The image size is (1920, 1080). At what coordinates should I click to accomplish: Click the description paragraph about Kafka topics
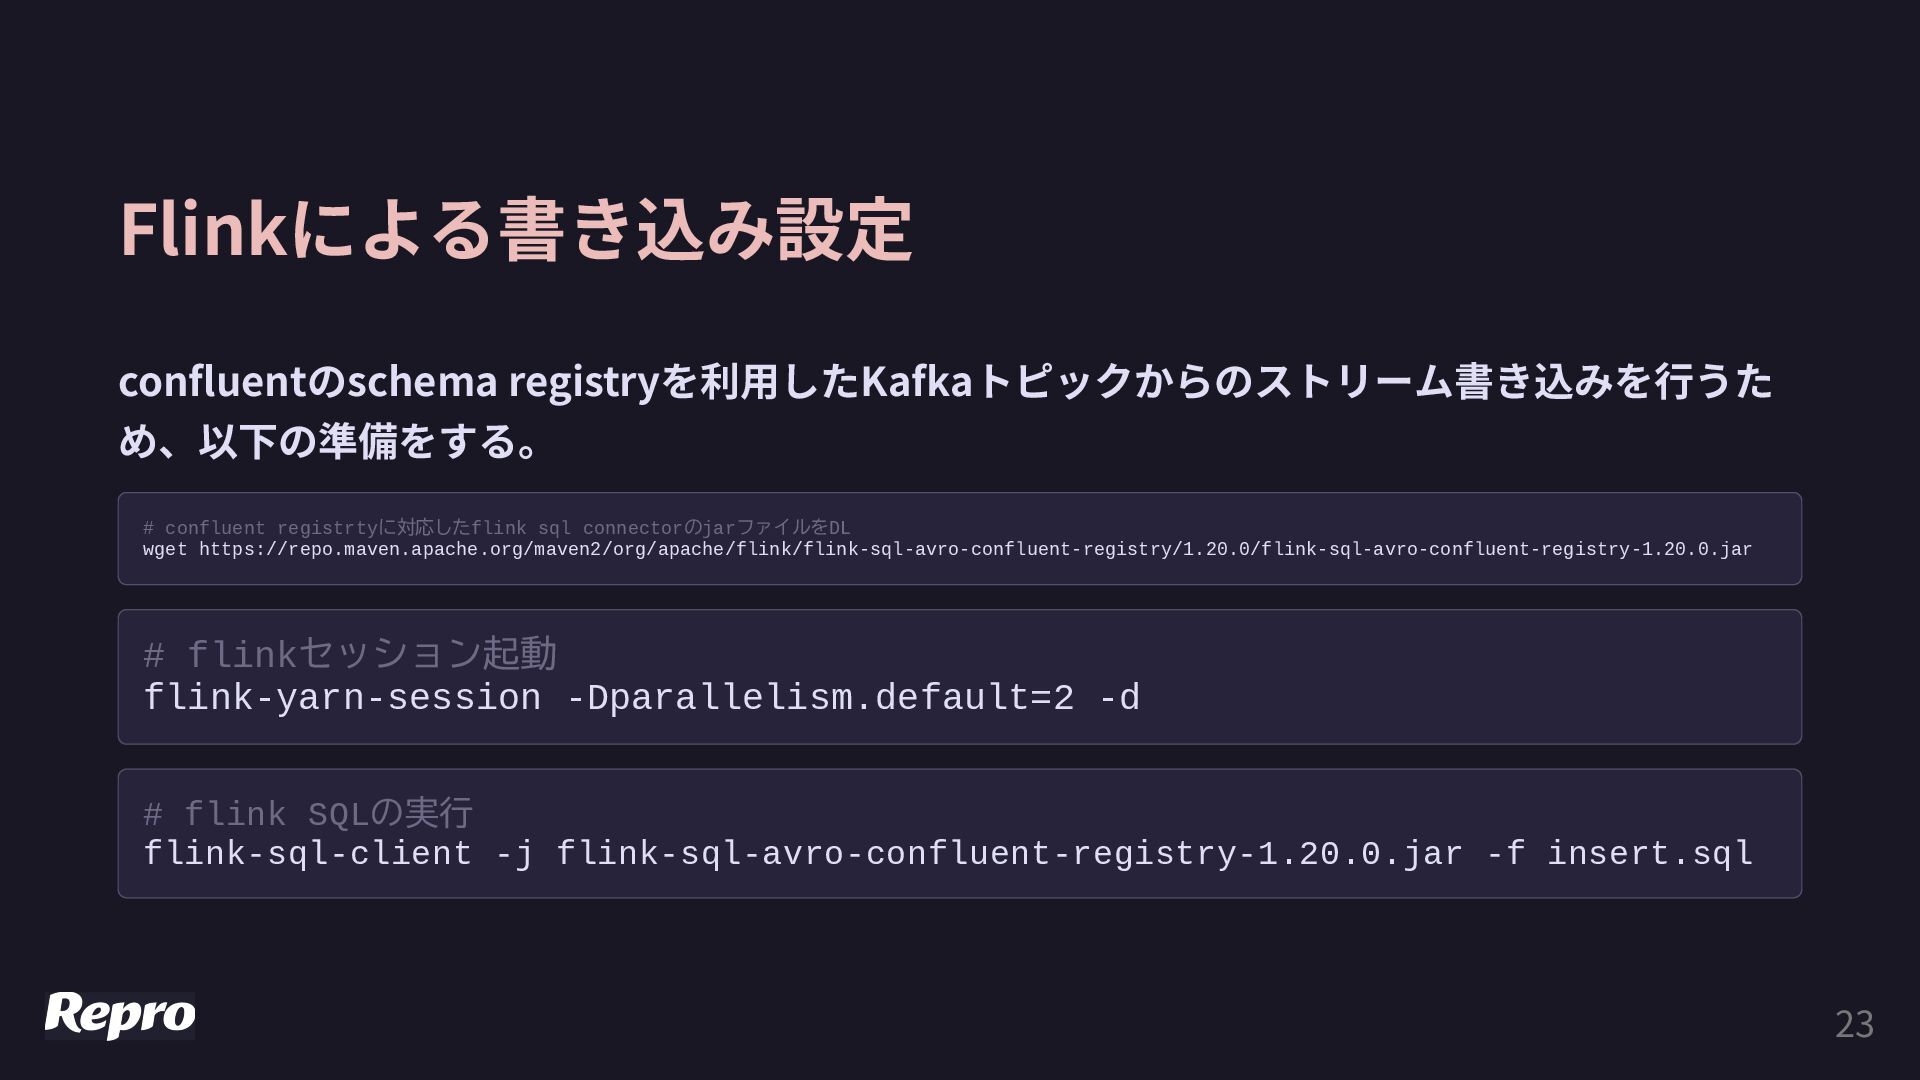[x=945, y=411]
